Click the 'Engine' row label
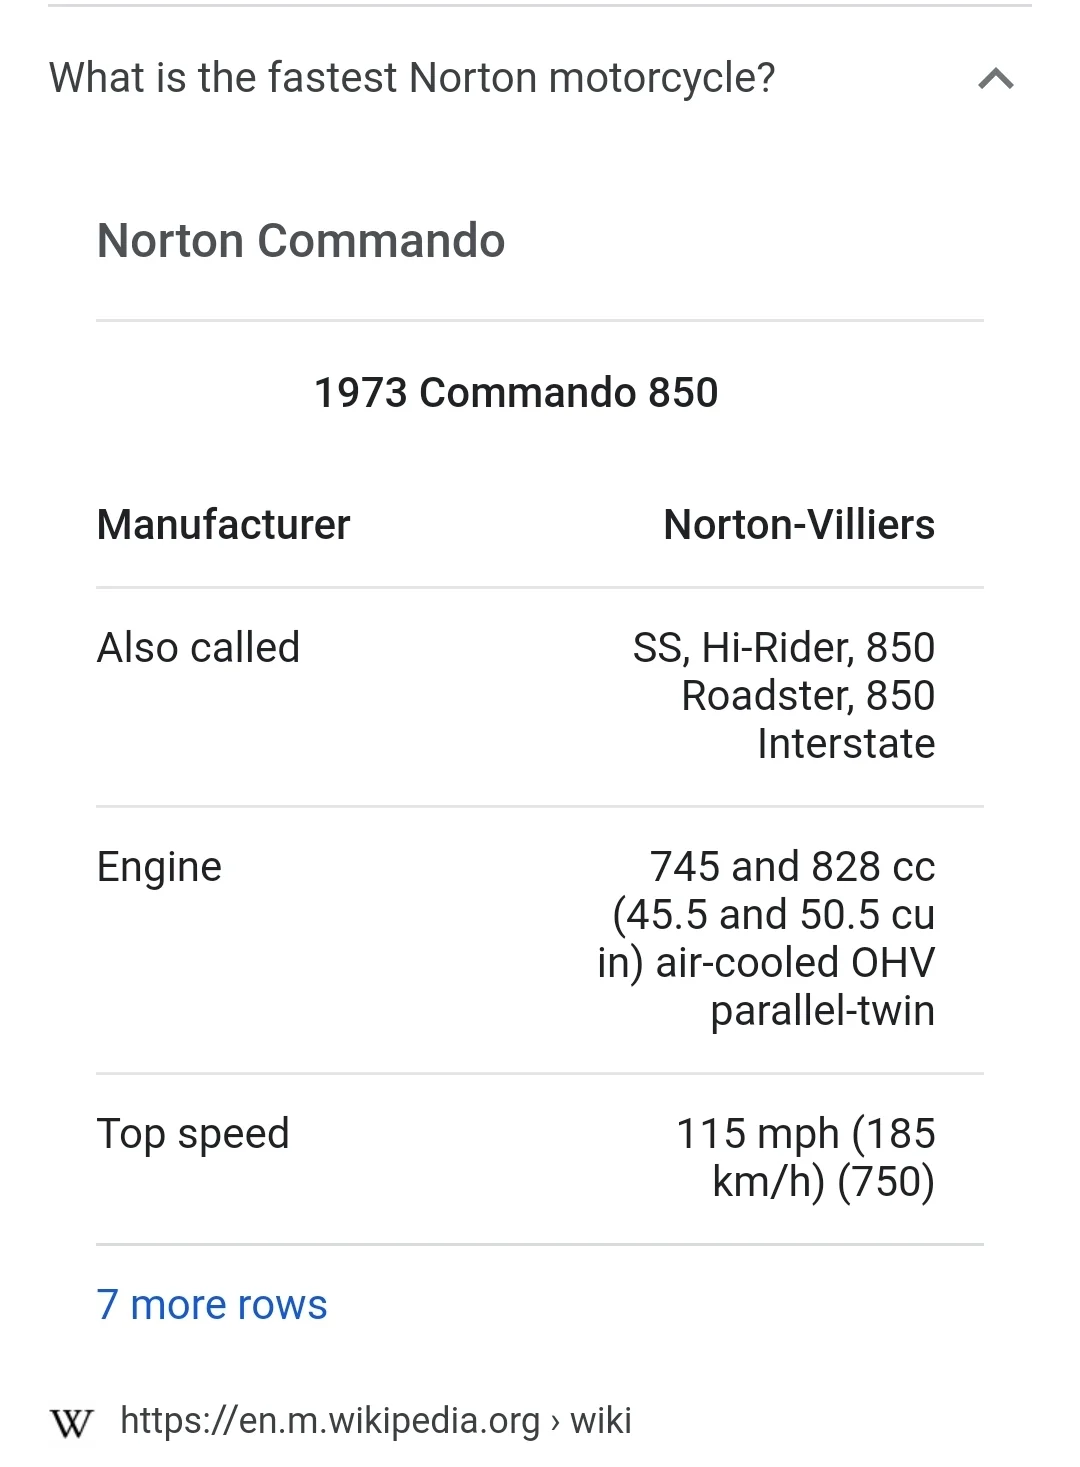The image size is (1080, 1467). pyautogui.click(x=159, y=867)
